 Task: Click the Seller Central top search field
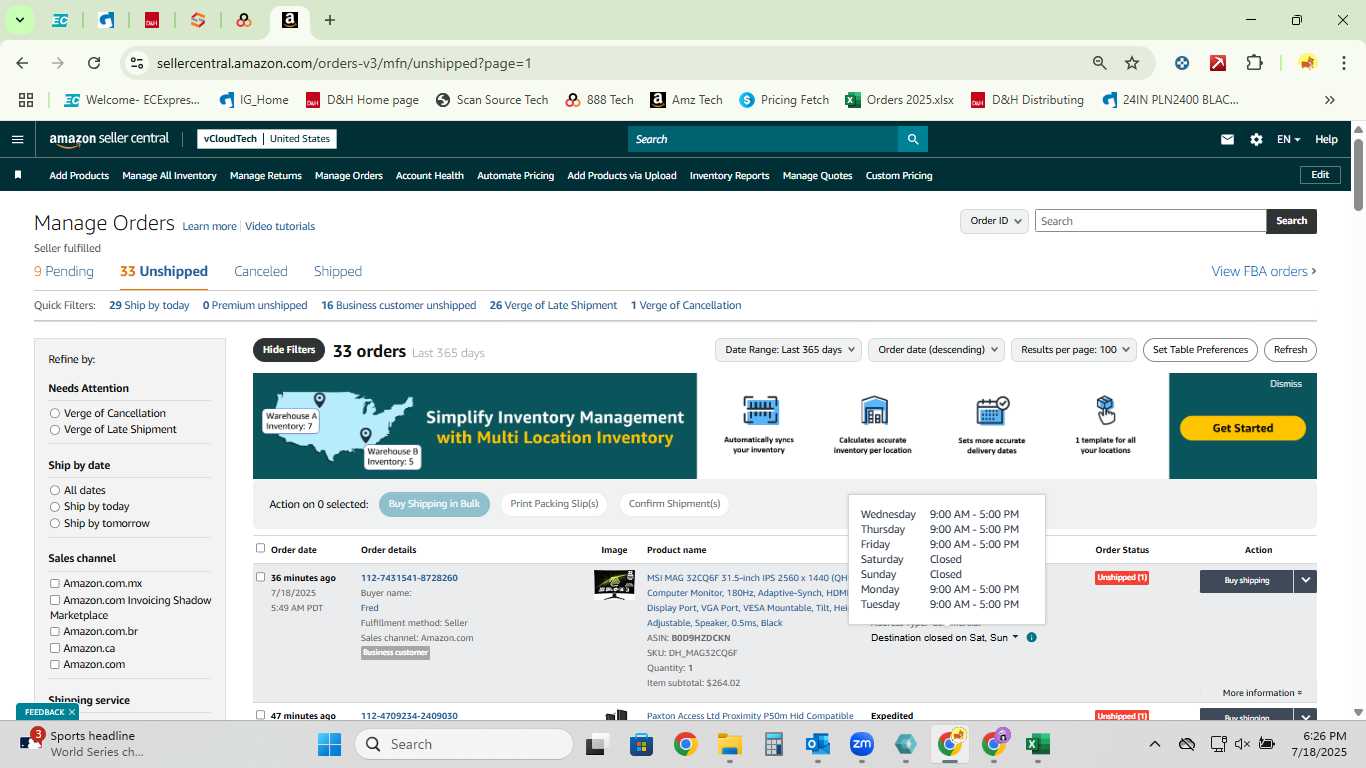coord(762,139)
